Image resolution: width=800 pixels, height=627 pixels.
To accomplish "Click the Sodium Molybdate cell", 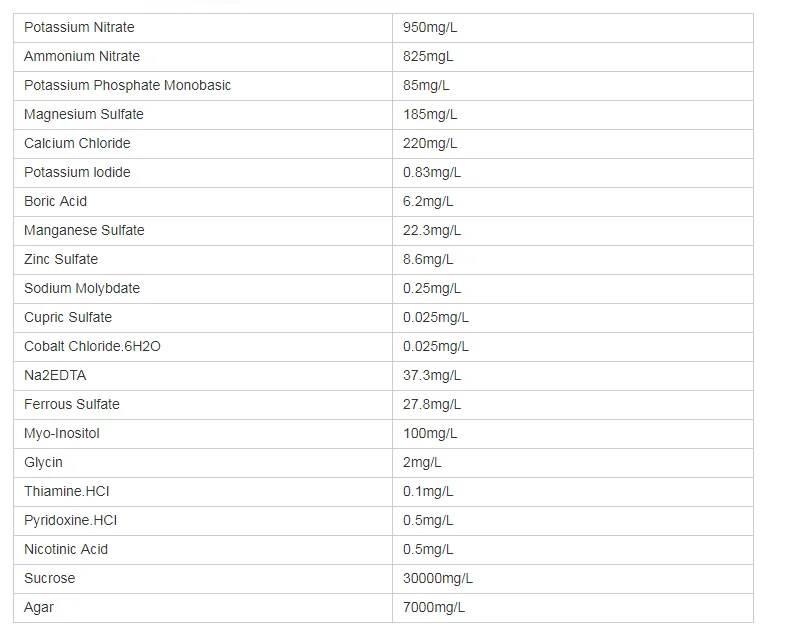I will coord(82,288).
